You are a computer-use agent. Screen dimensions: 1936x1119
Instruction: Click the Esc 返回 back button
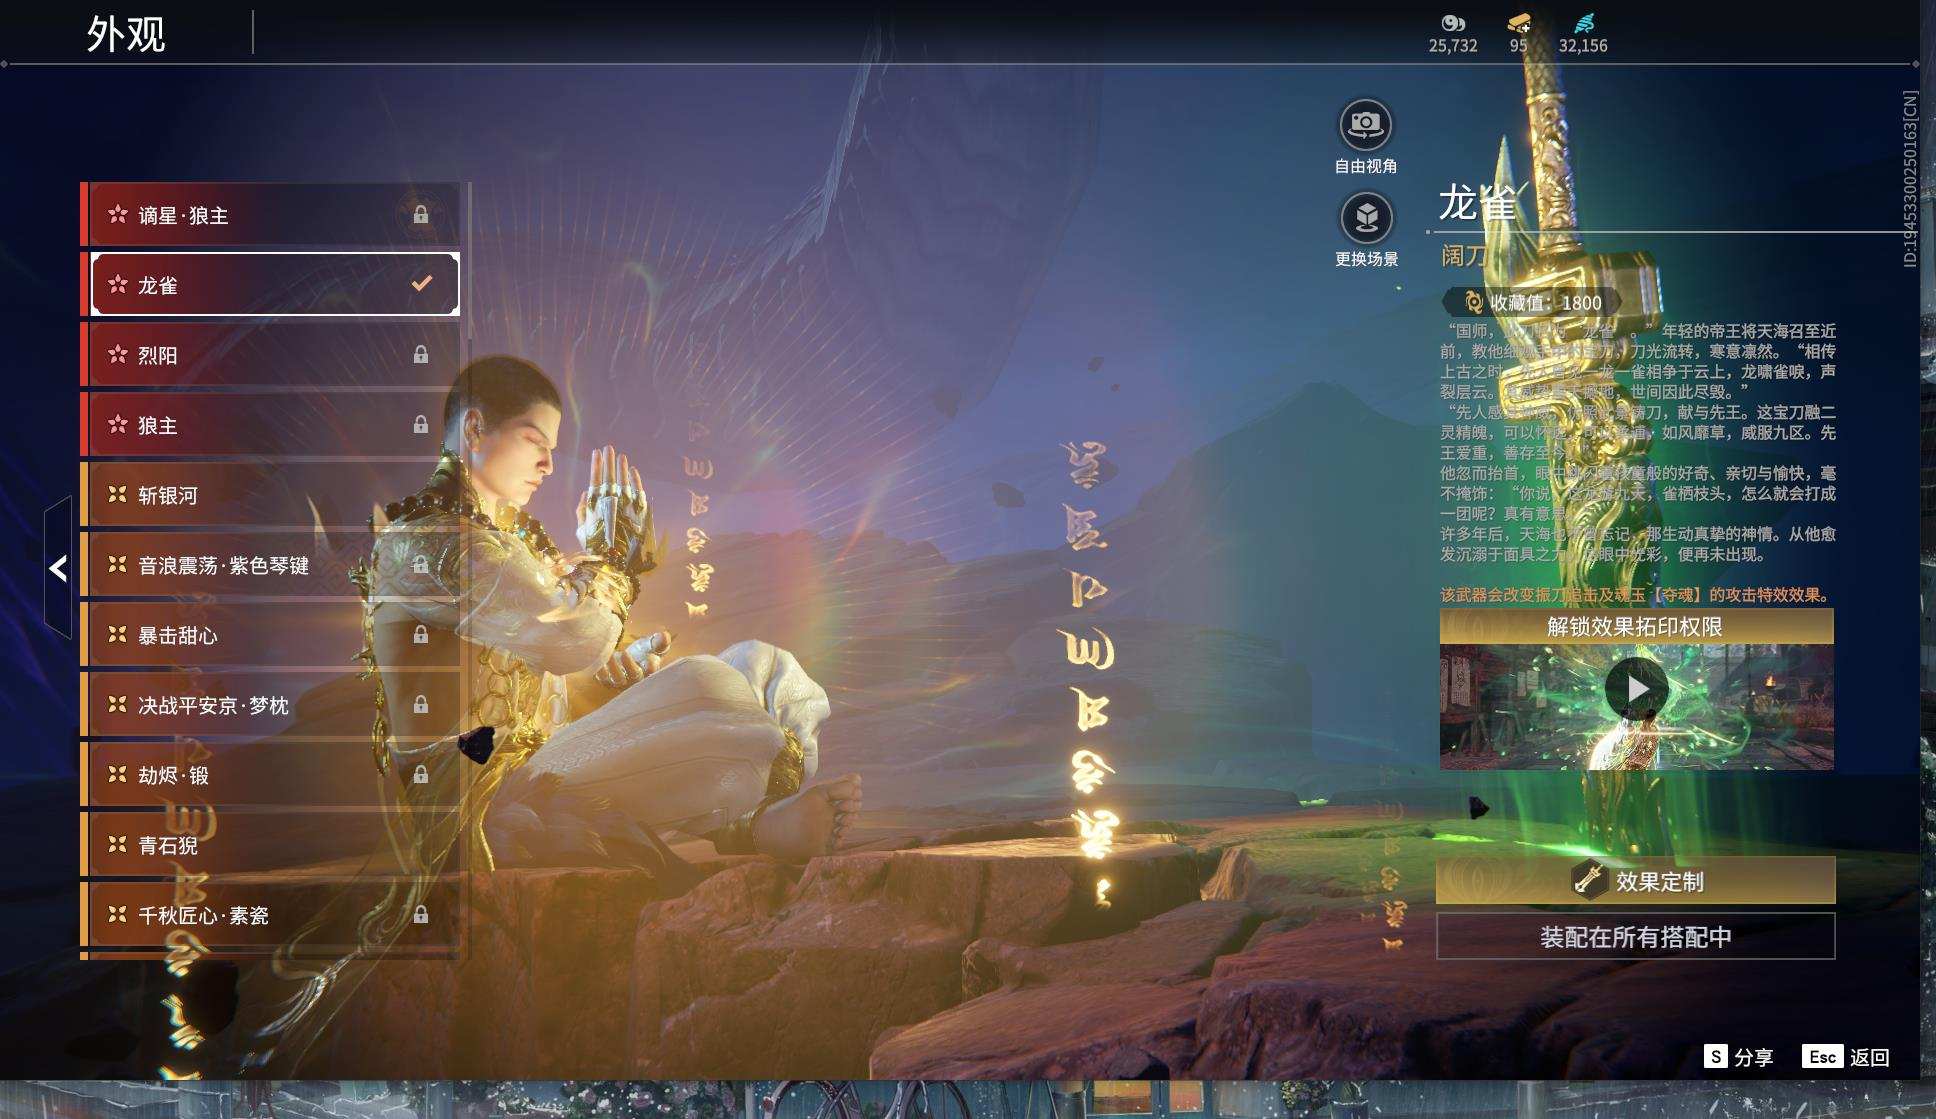click(1846, 1057)
